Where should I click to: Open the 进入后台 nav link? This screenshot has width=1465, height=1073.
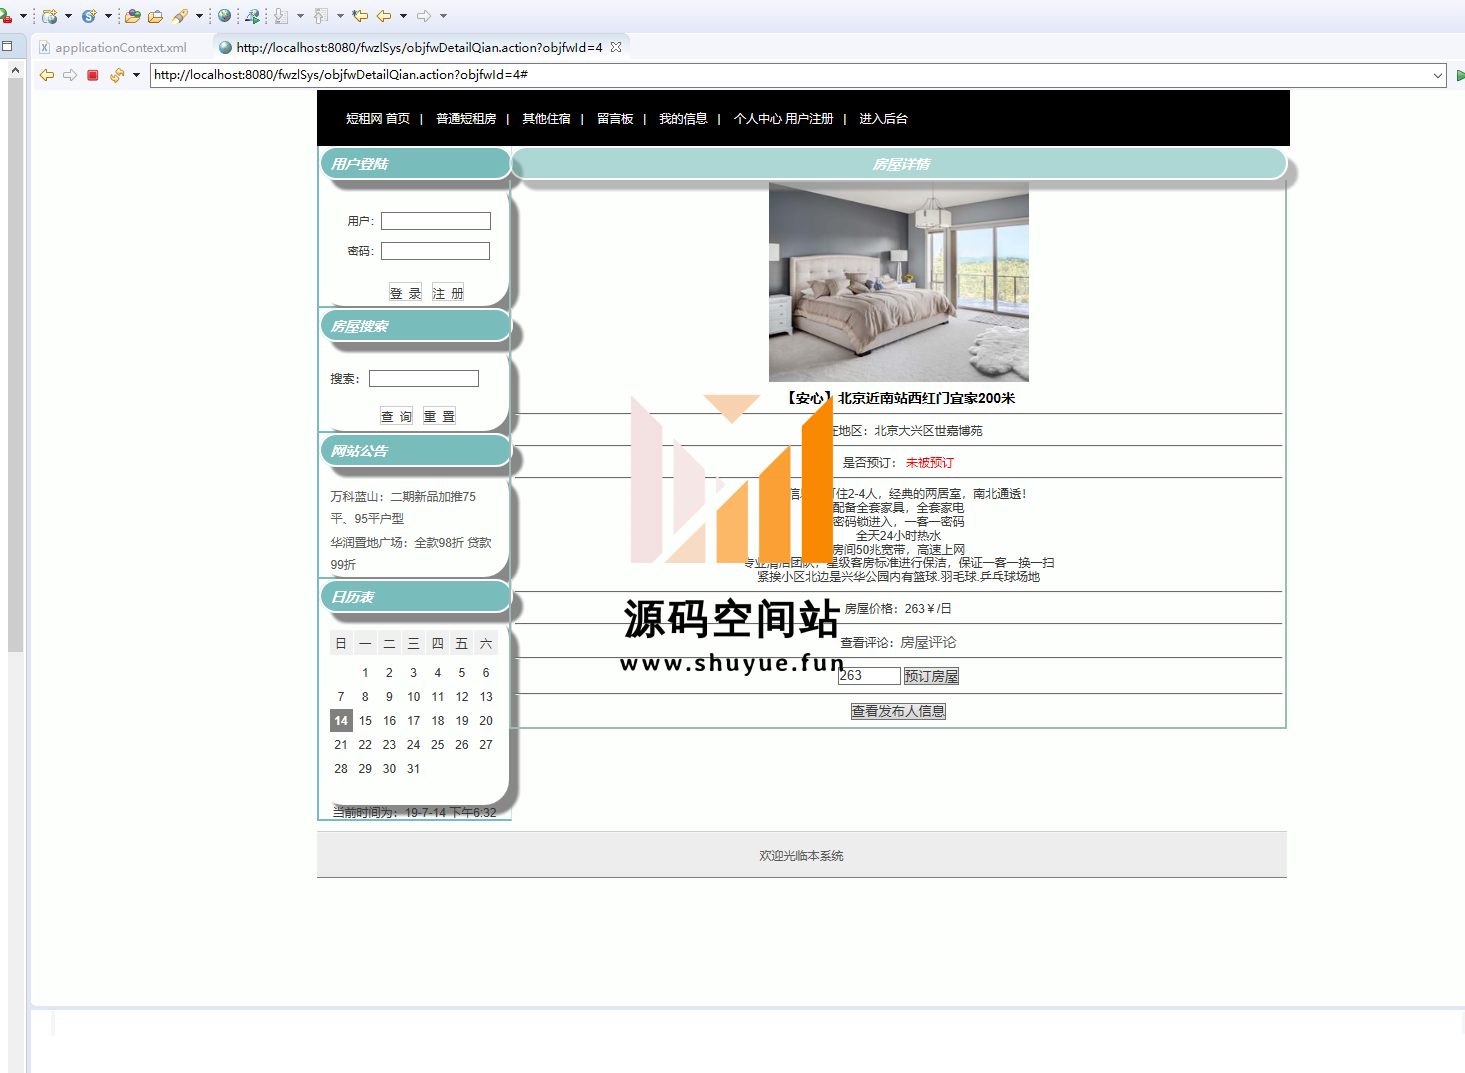883,118
